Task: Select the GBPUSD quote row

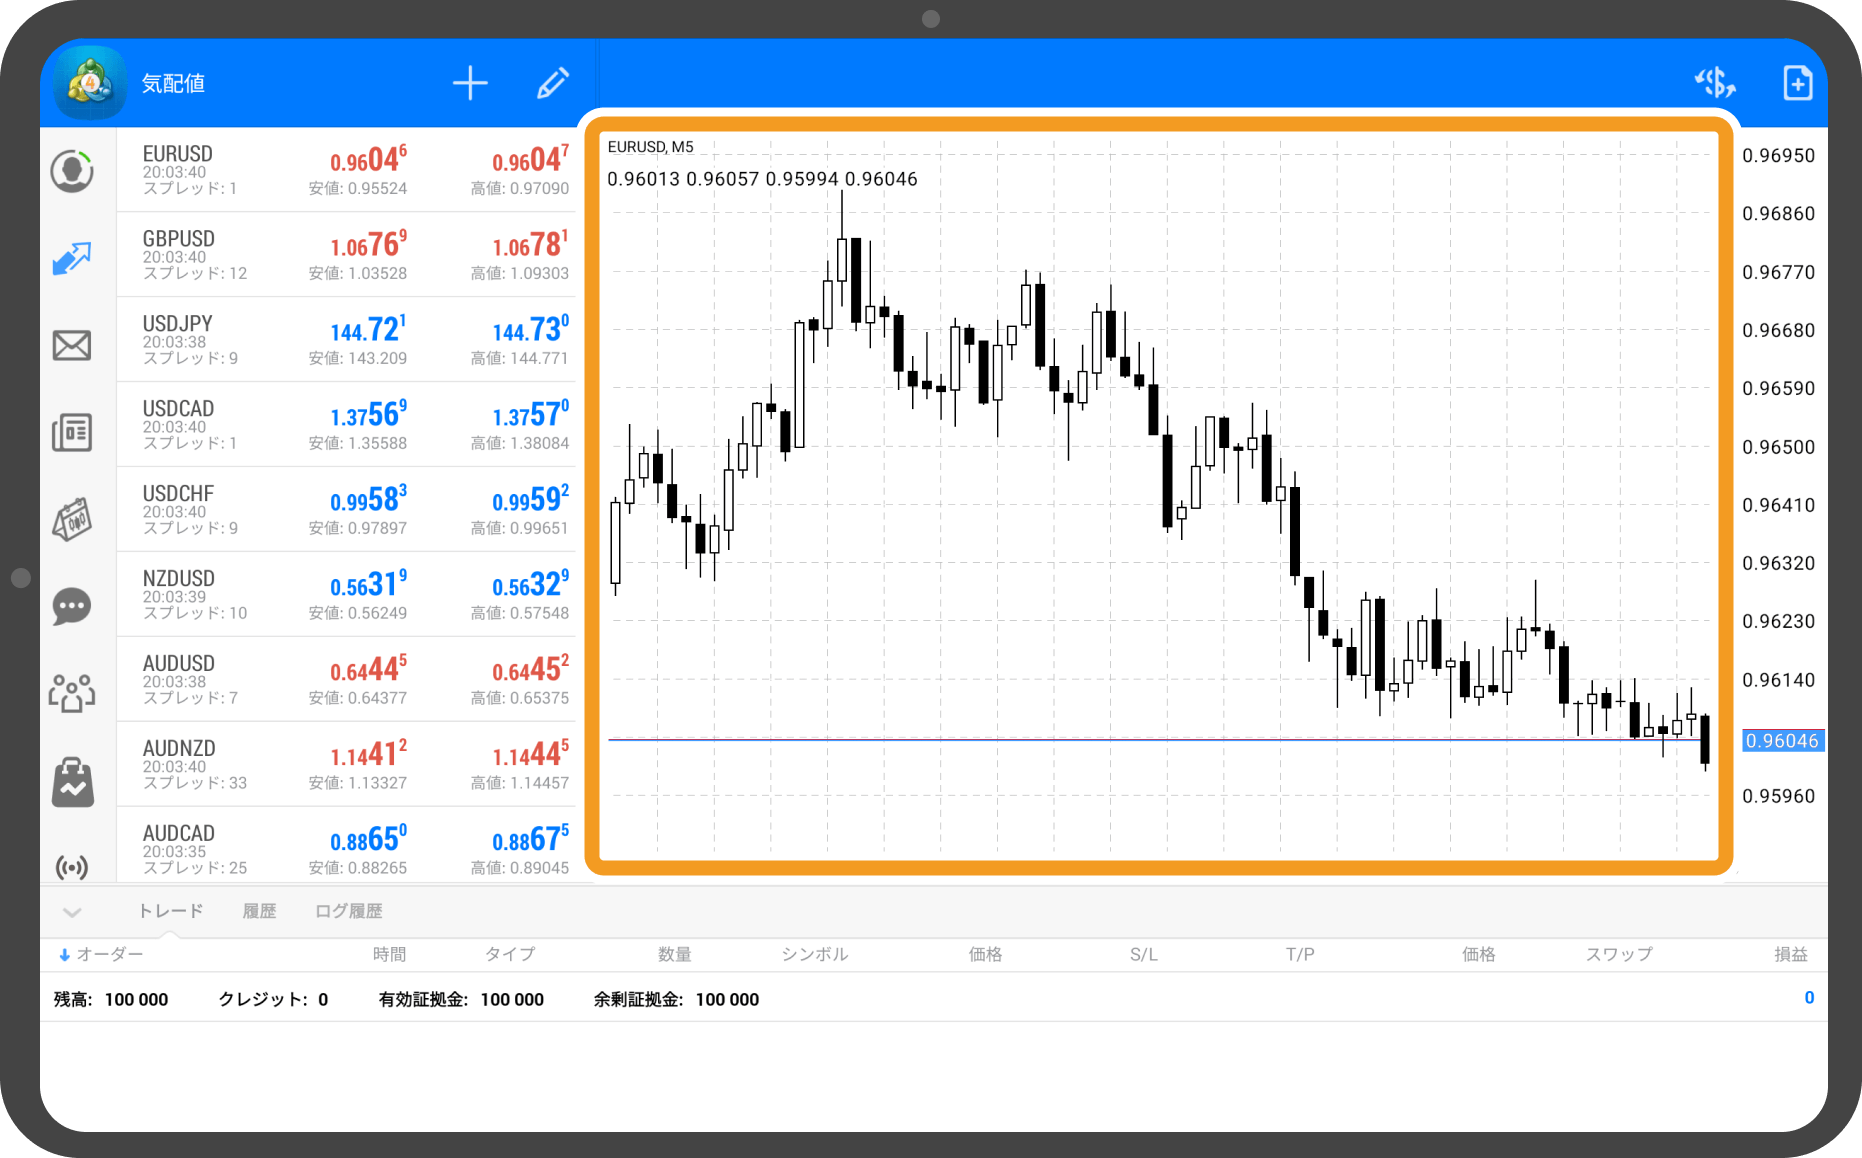Action: click(346, 254)
